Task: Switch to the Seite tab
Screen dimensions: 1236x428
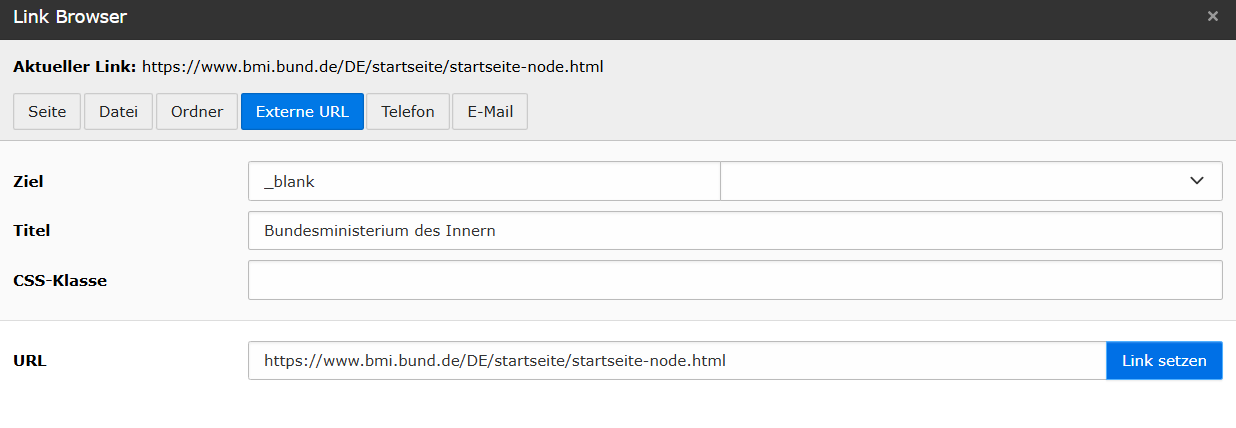Action: pos(47,112)
